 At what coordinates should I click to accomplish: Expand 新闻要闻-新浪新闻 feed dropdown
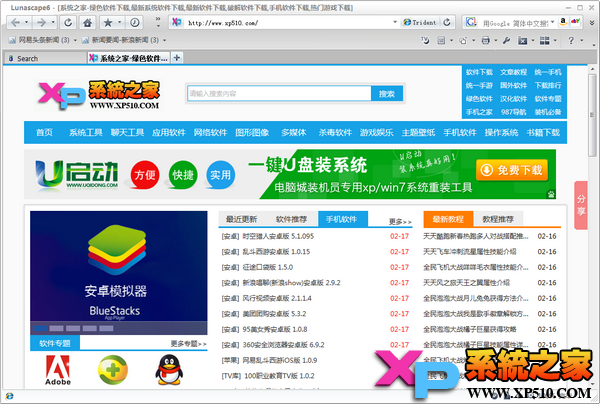click(165, 40)
